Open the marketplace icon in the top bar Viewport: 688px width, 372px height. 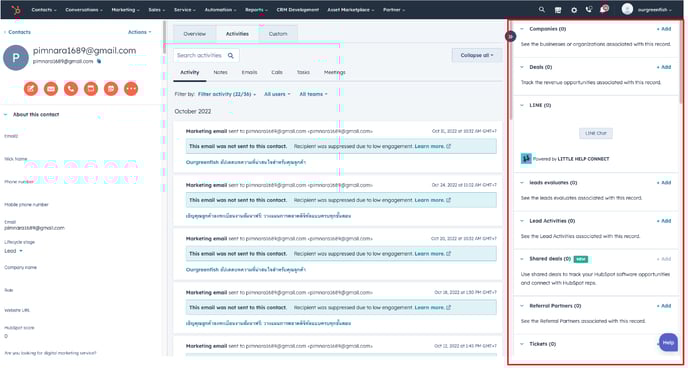tap(558, 10)
